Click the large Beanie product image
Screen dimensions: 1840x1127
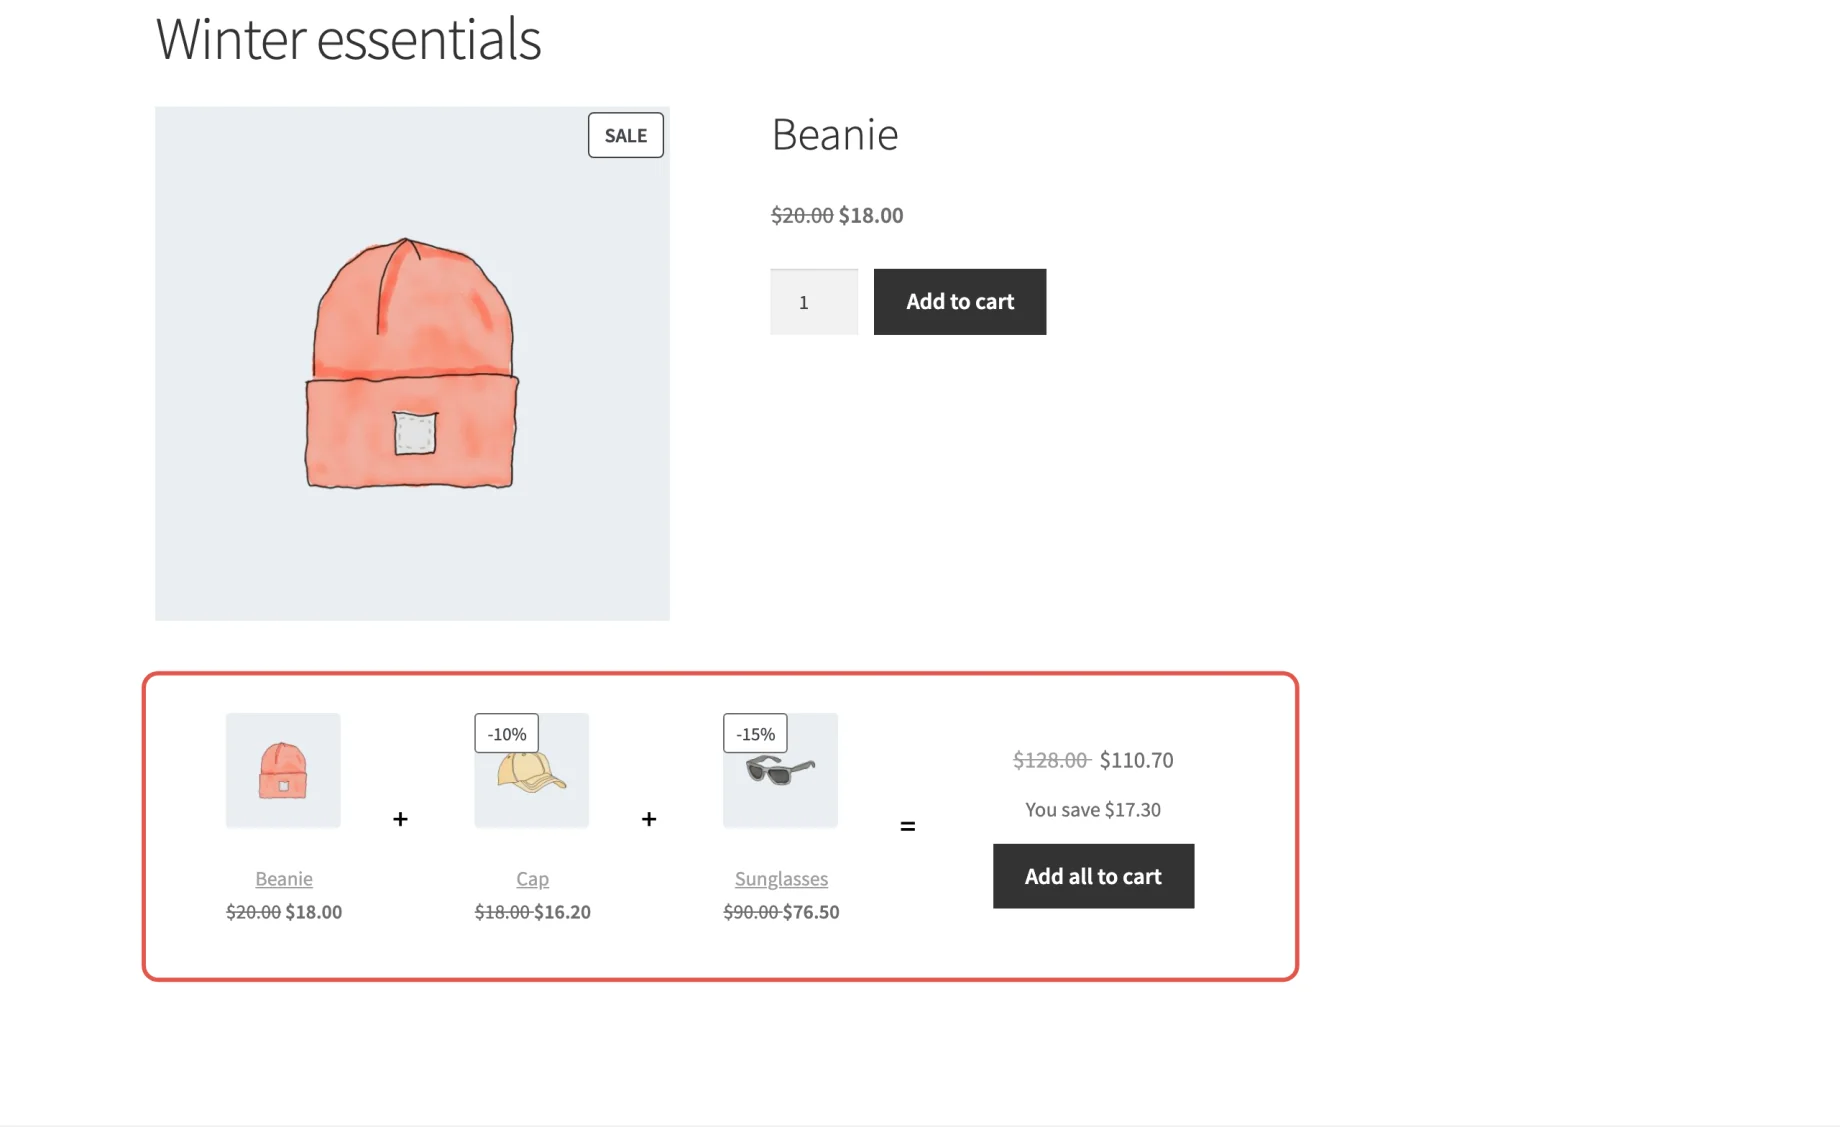pyautogui.click(x=412, y=364)
